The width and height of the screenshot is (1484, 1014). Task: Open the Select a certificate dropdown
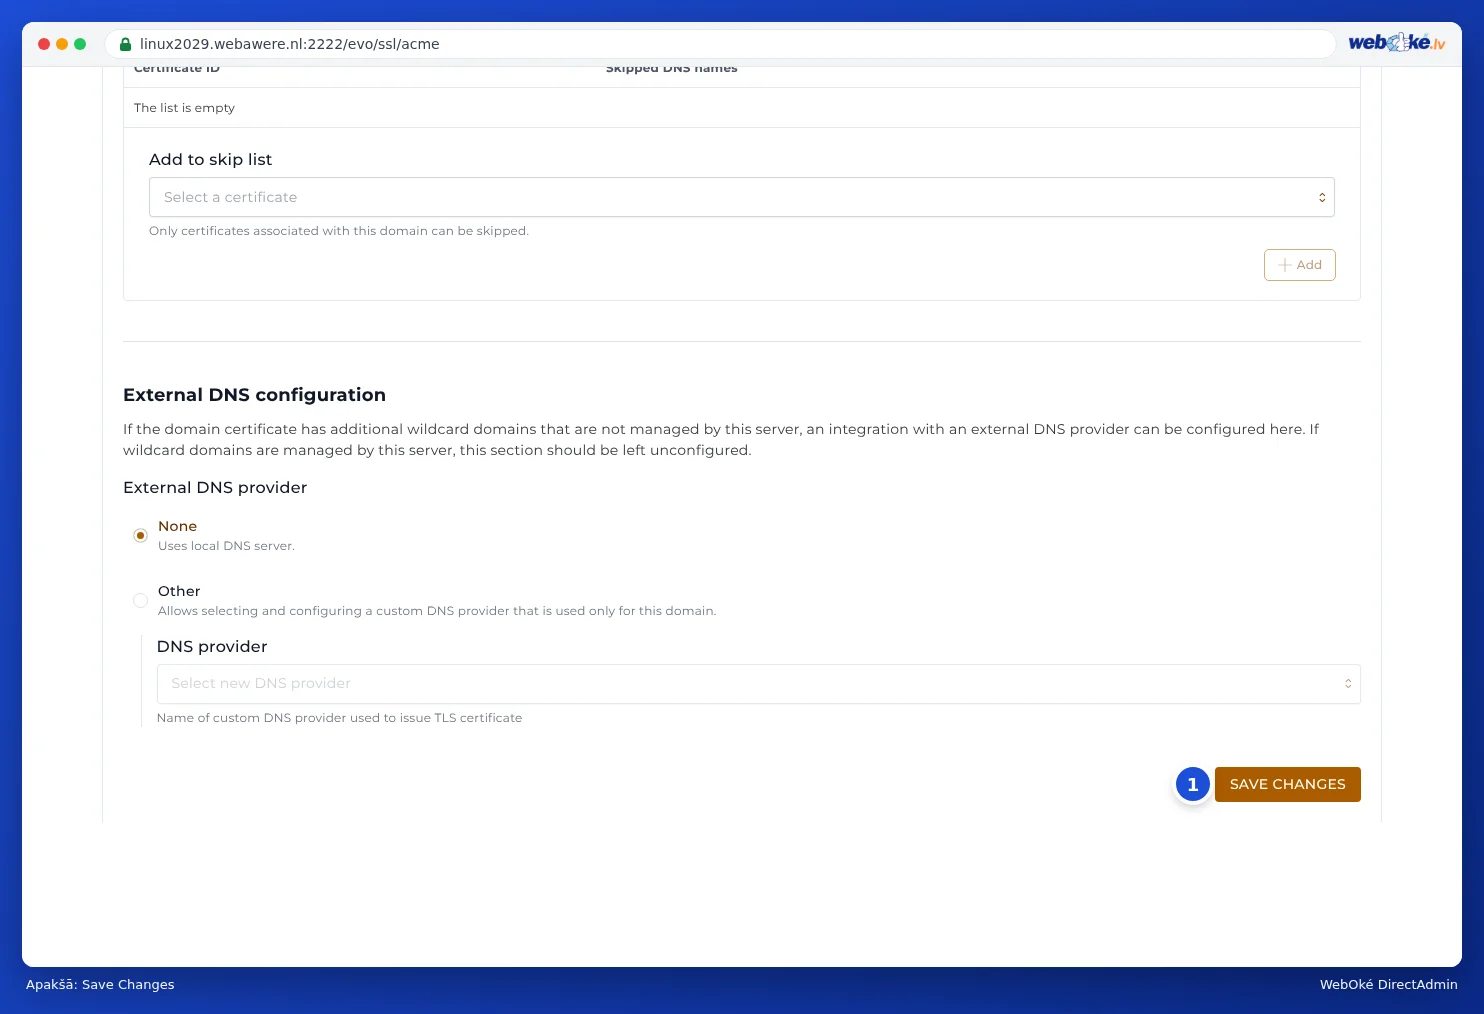(x=742, y=197)
